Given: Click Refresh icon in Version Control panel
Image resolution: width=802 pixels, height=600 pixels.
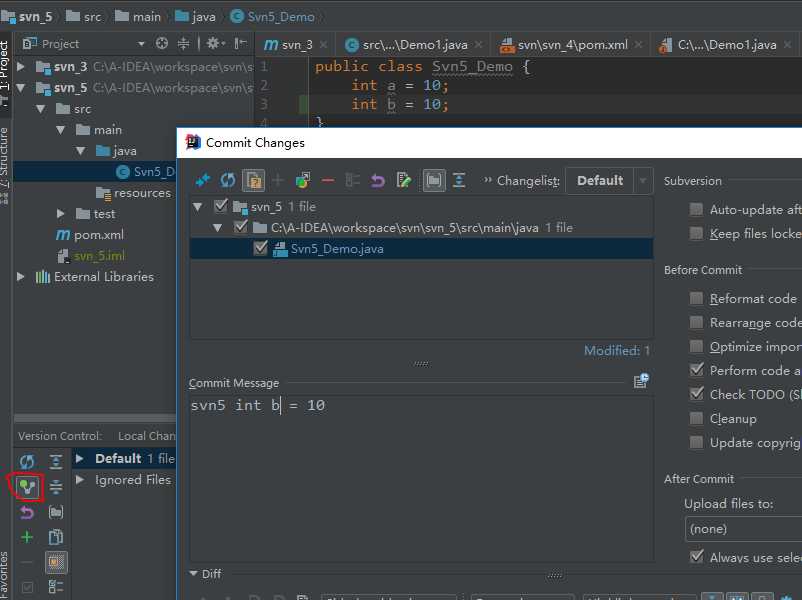Looking at the screenshot, I should click(27, 462).
